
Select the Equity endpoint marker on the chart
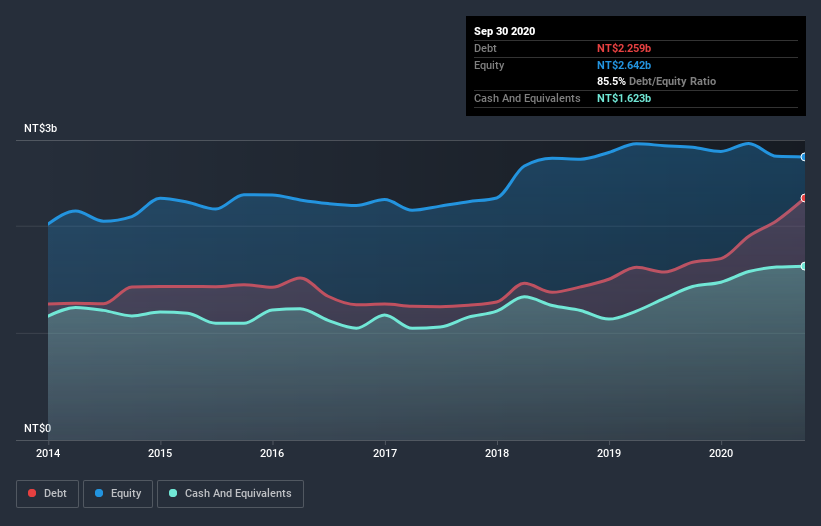[804, 157]
